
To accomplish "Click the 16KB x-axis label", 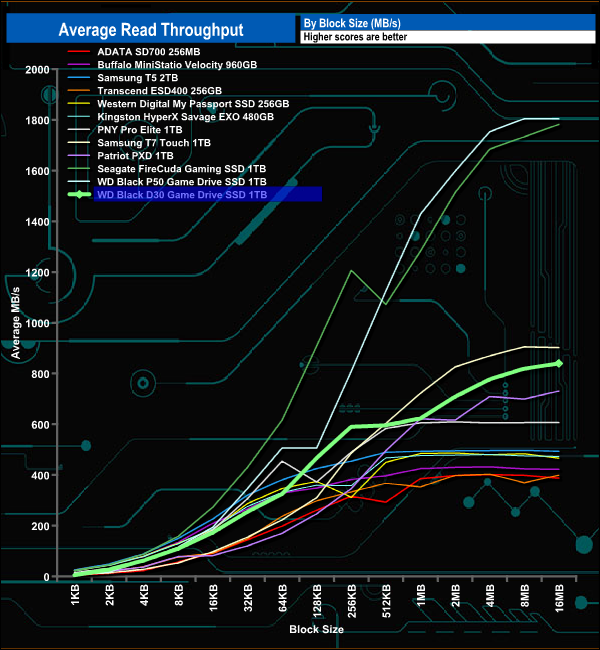I will 214,597.
